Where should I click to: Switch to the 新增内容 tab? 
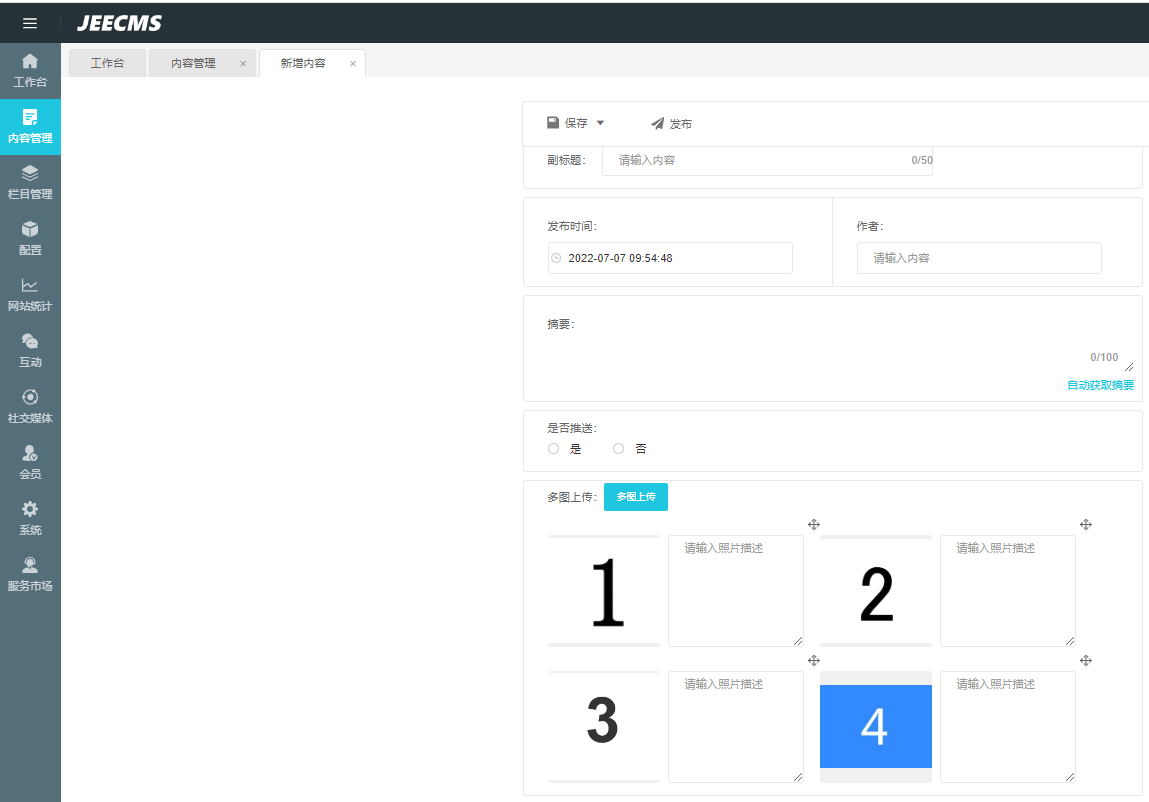303,63
